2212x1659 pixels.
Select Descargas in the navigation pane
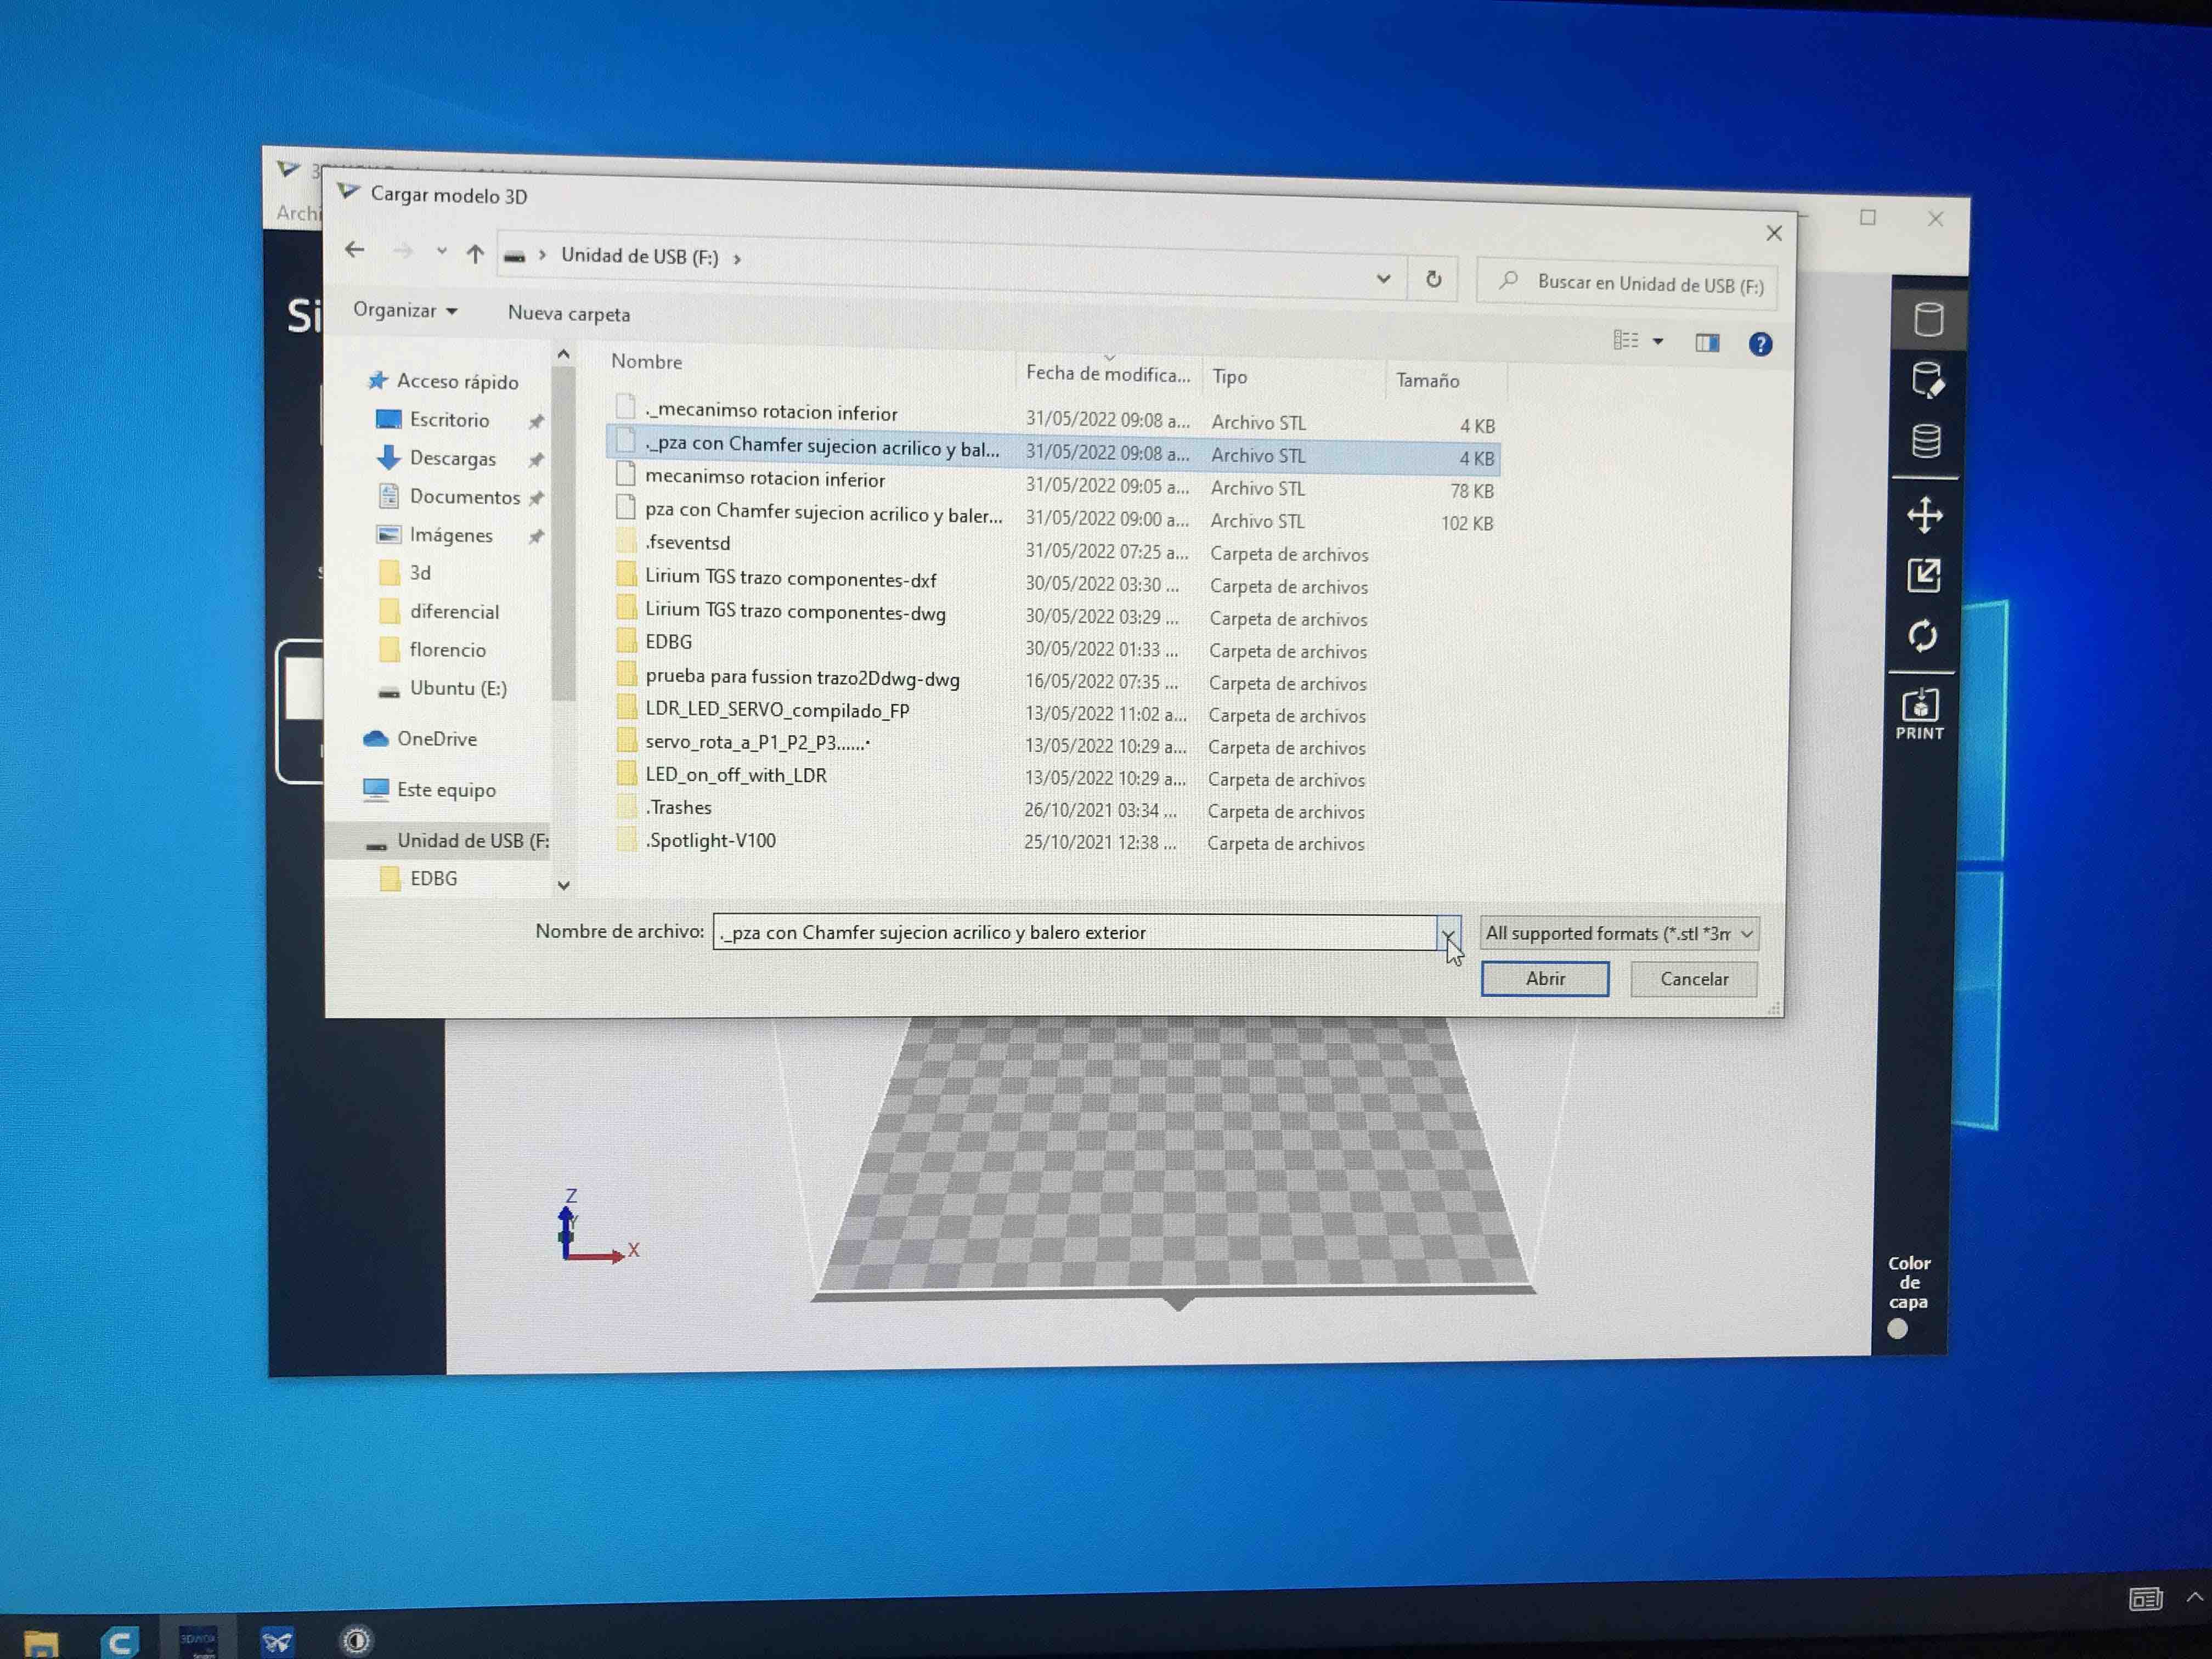[x=452, y=458]
